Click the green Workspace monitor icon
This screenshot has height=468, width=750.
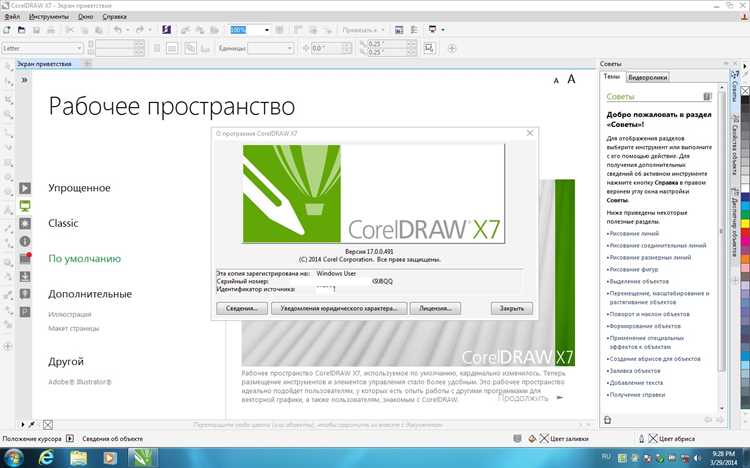click(x=25, y=206)
